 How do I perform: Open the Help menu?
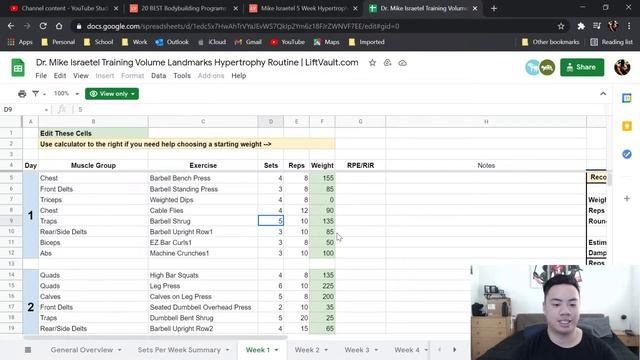[238, 76]
